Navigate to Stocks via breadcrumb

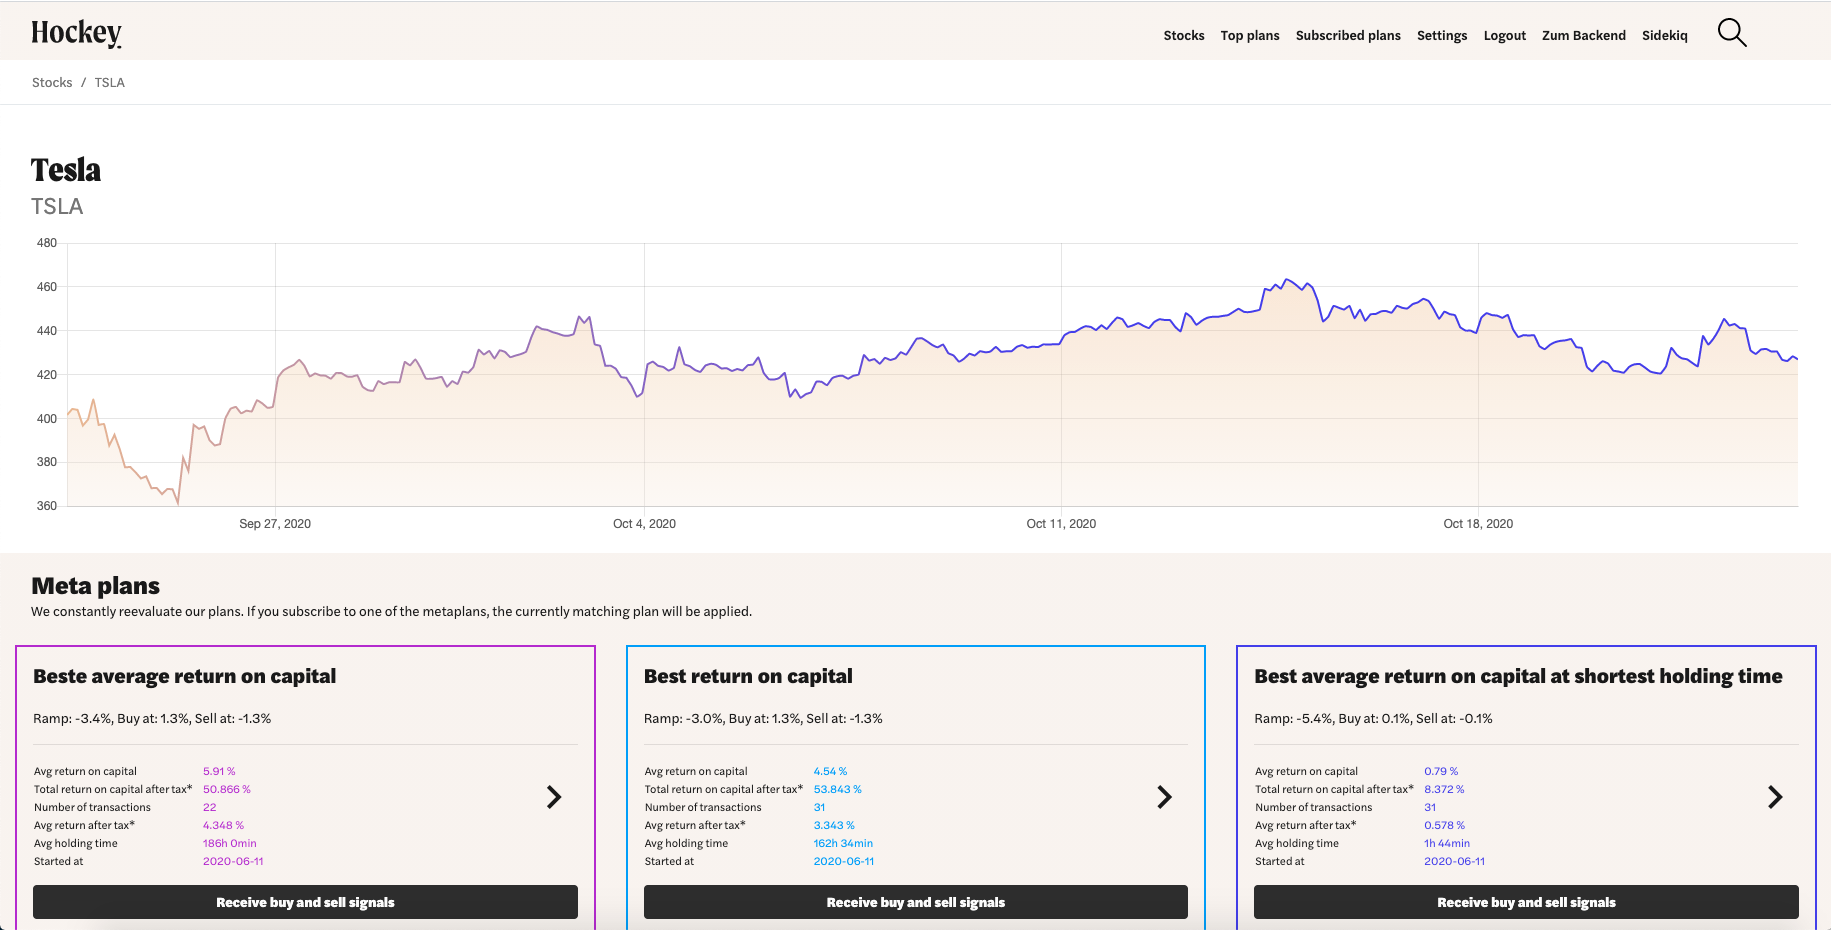[x=52, y=82]
